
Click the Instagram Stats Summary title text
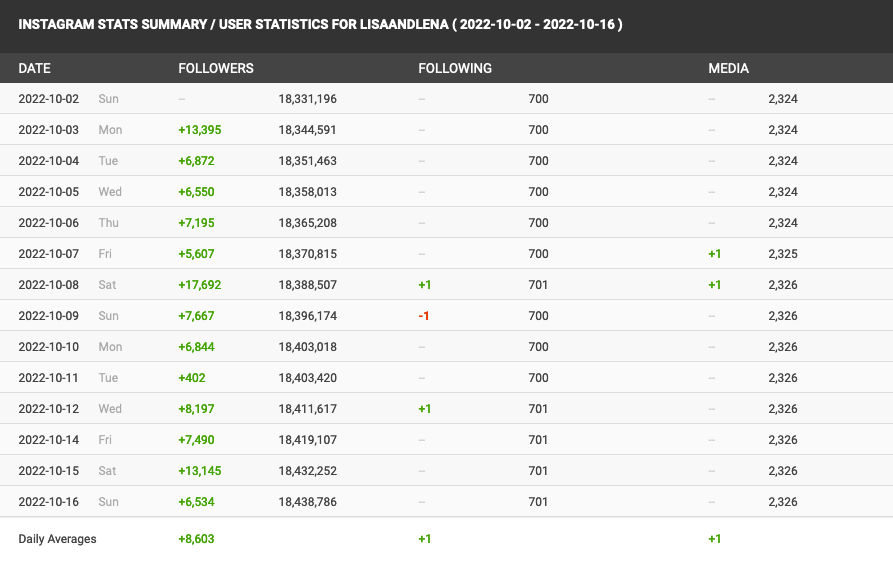[320, 24]
